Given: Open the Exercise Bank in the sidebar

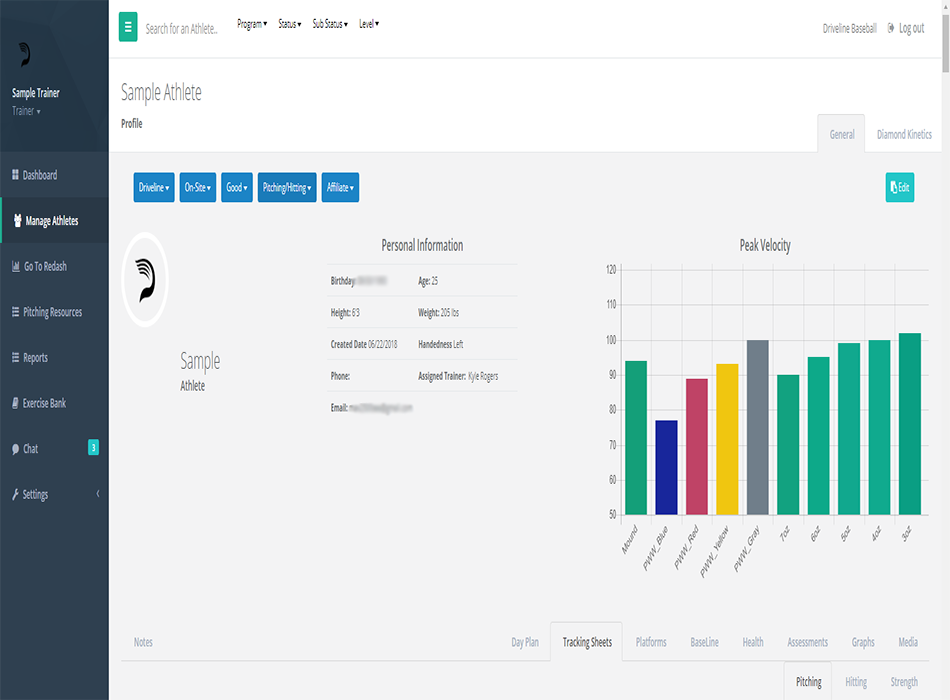Looking at the screenshot, I should tap(45, 403).
